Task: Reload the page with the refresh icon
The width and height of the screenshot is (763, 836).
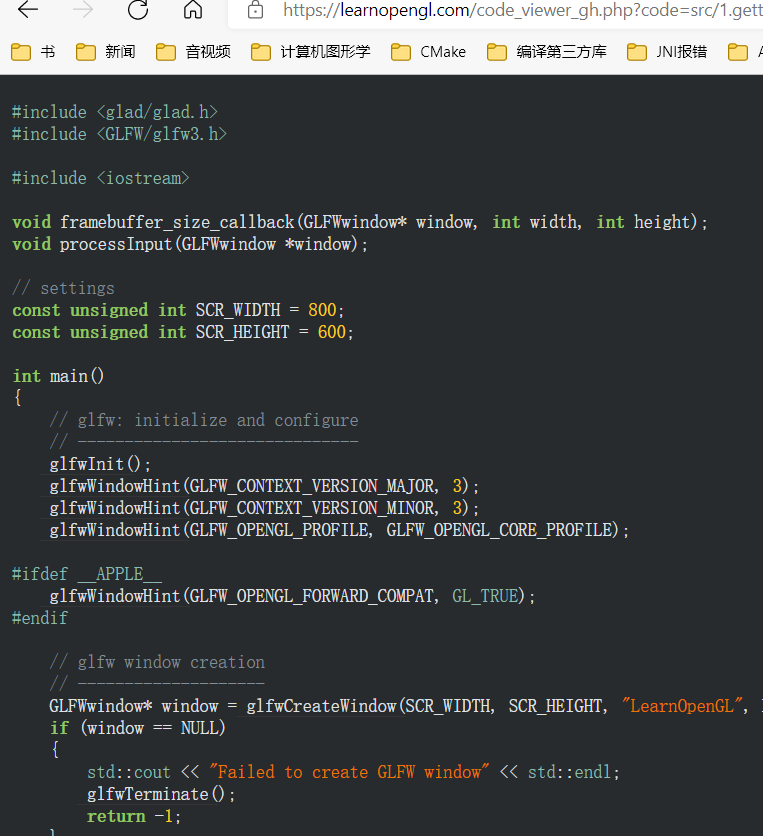Action: coord(138,10)
